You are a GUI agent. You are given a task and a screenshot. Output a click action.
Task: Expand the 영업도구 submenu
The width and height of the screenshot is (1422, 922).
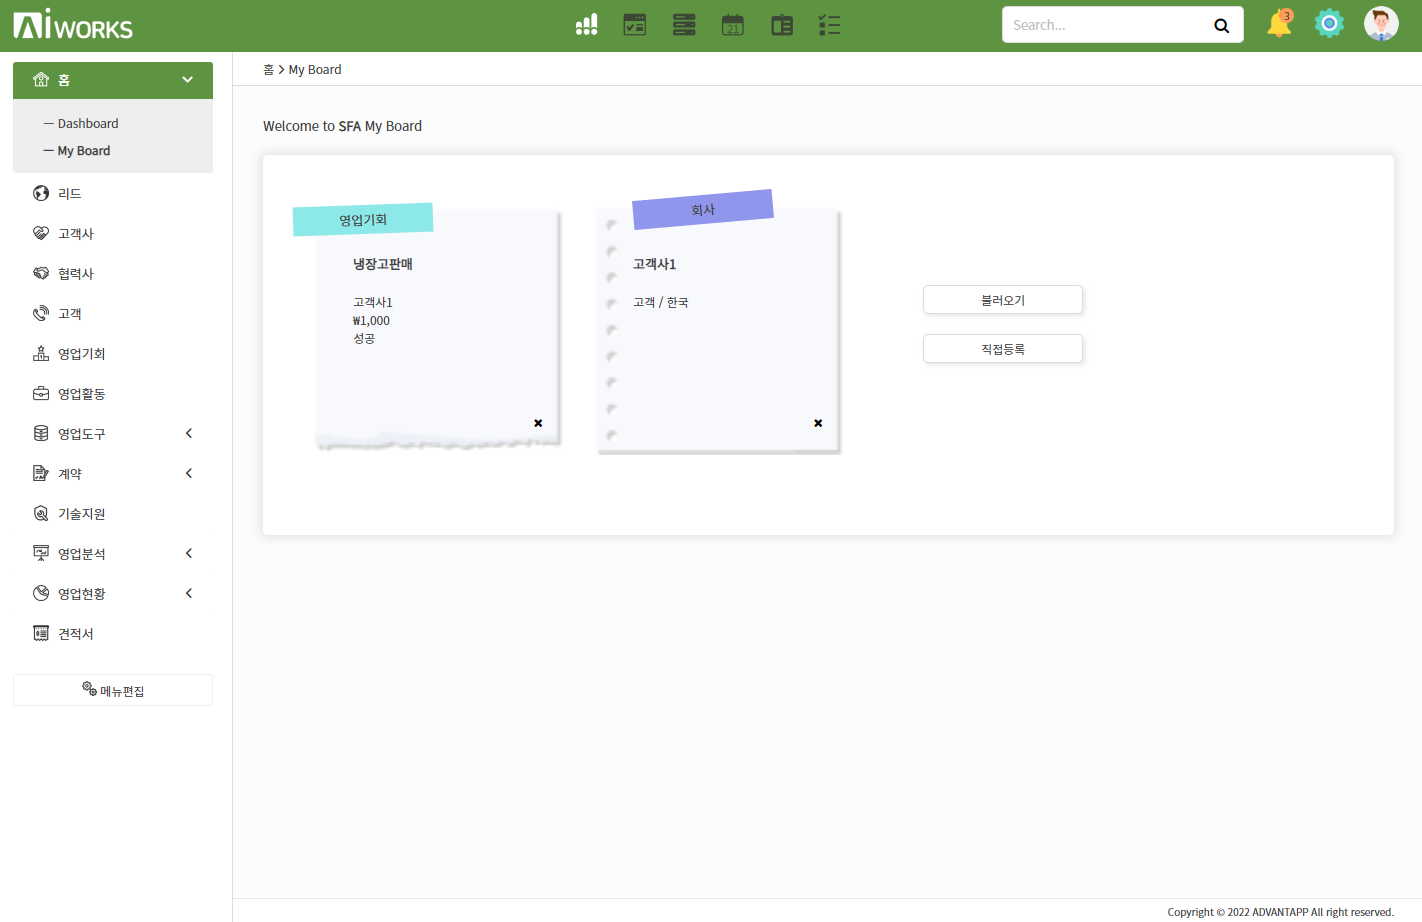tap(188, 433)
